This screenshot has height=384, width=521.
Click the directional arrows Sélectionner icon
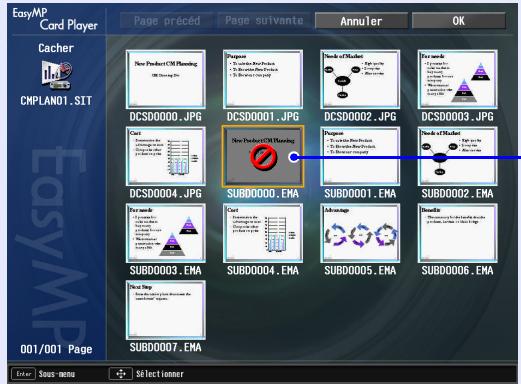pos(121,374)
